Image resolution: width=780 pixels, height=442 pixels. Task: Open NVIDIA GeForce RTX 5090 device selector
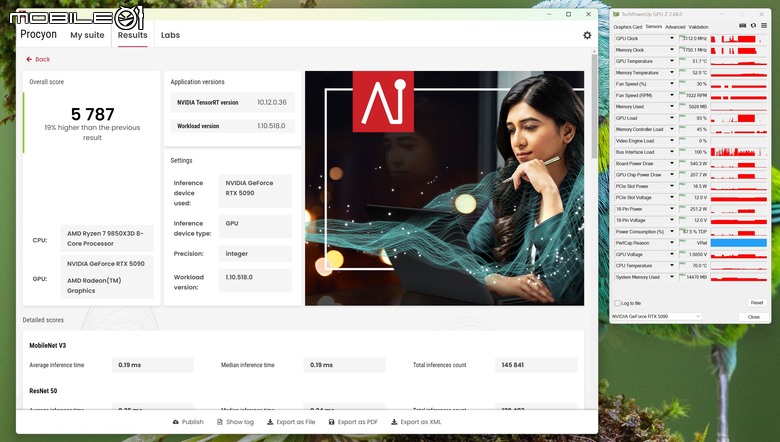point(656,317)
